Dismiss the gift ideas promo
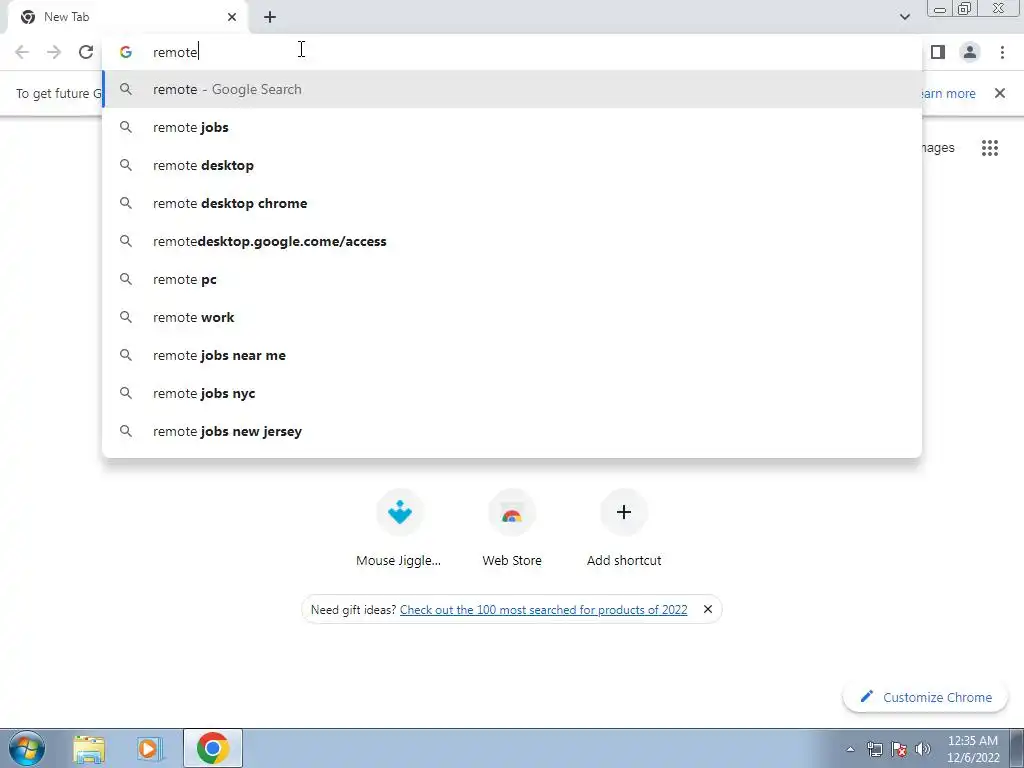Image resolution: width=1024 pixels, height=768 pixels. pyautogui.click(x=707, y=609)
